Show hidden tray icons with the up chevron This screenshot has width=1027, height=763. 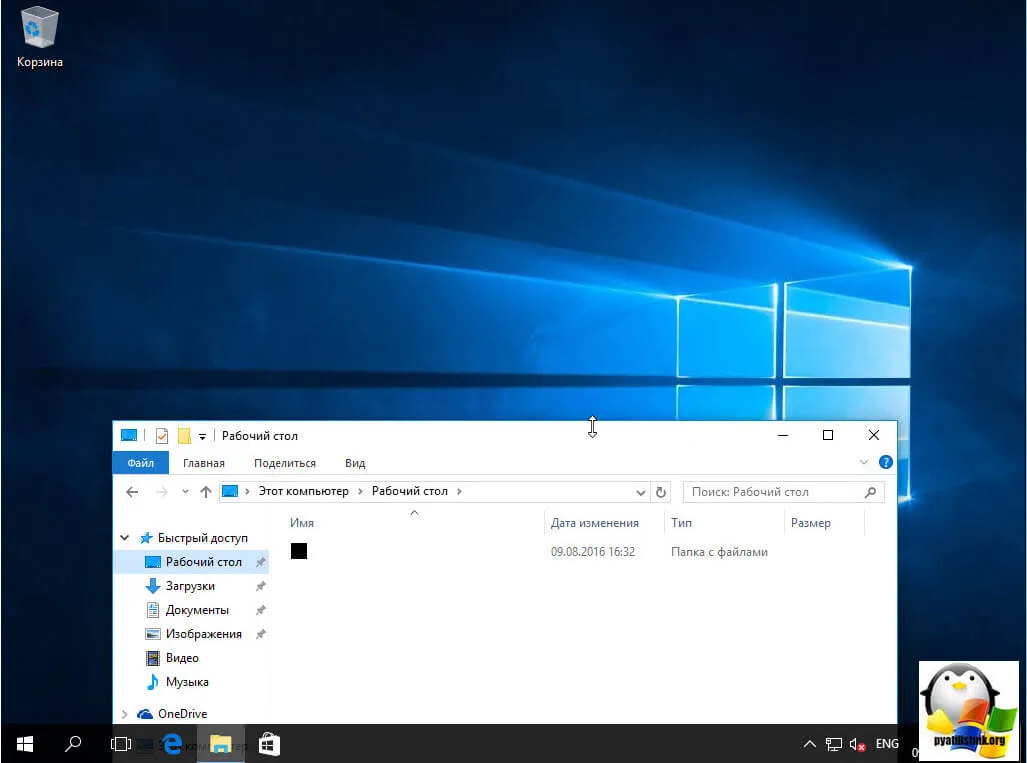coord(810,744)
